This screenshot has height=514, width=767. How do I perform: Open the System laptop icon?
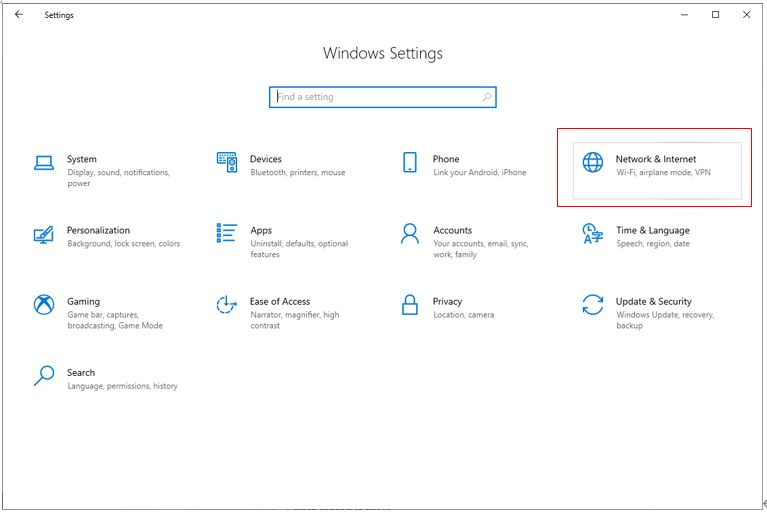coord(44,163)
